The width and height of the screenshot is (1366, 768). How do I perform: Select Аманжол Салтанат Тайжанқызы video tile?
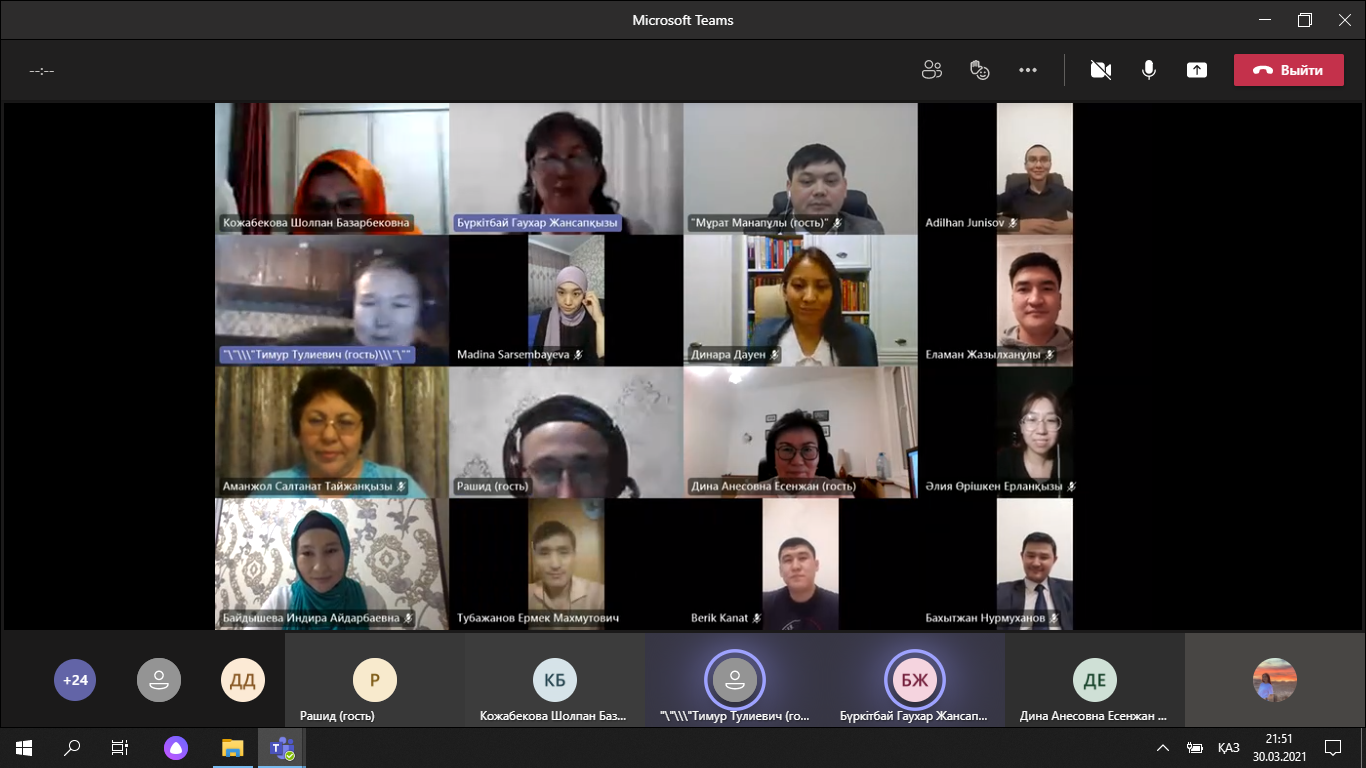[332, 432]
